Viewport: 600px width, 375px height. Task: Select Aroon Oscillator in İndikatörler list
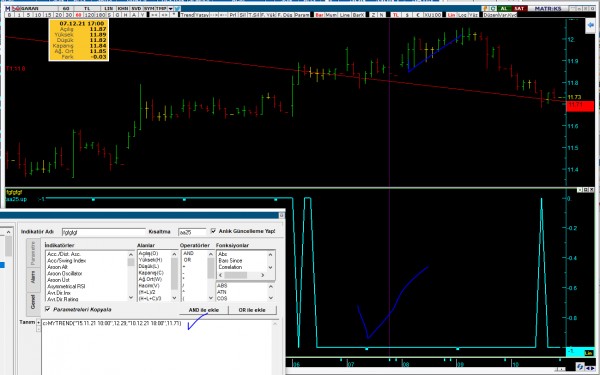pos(65,274)
